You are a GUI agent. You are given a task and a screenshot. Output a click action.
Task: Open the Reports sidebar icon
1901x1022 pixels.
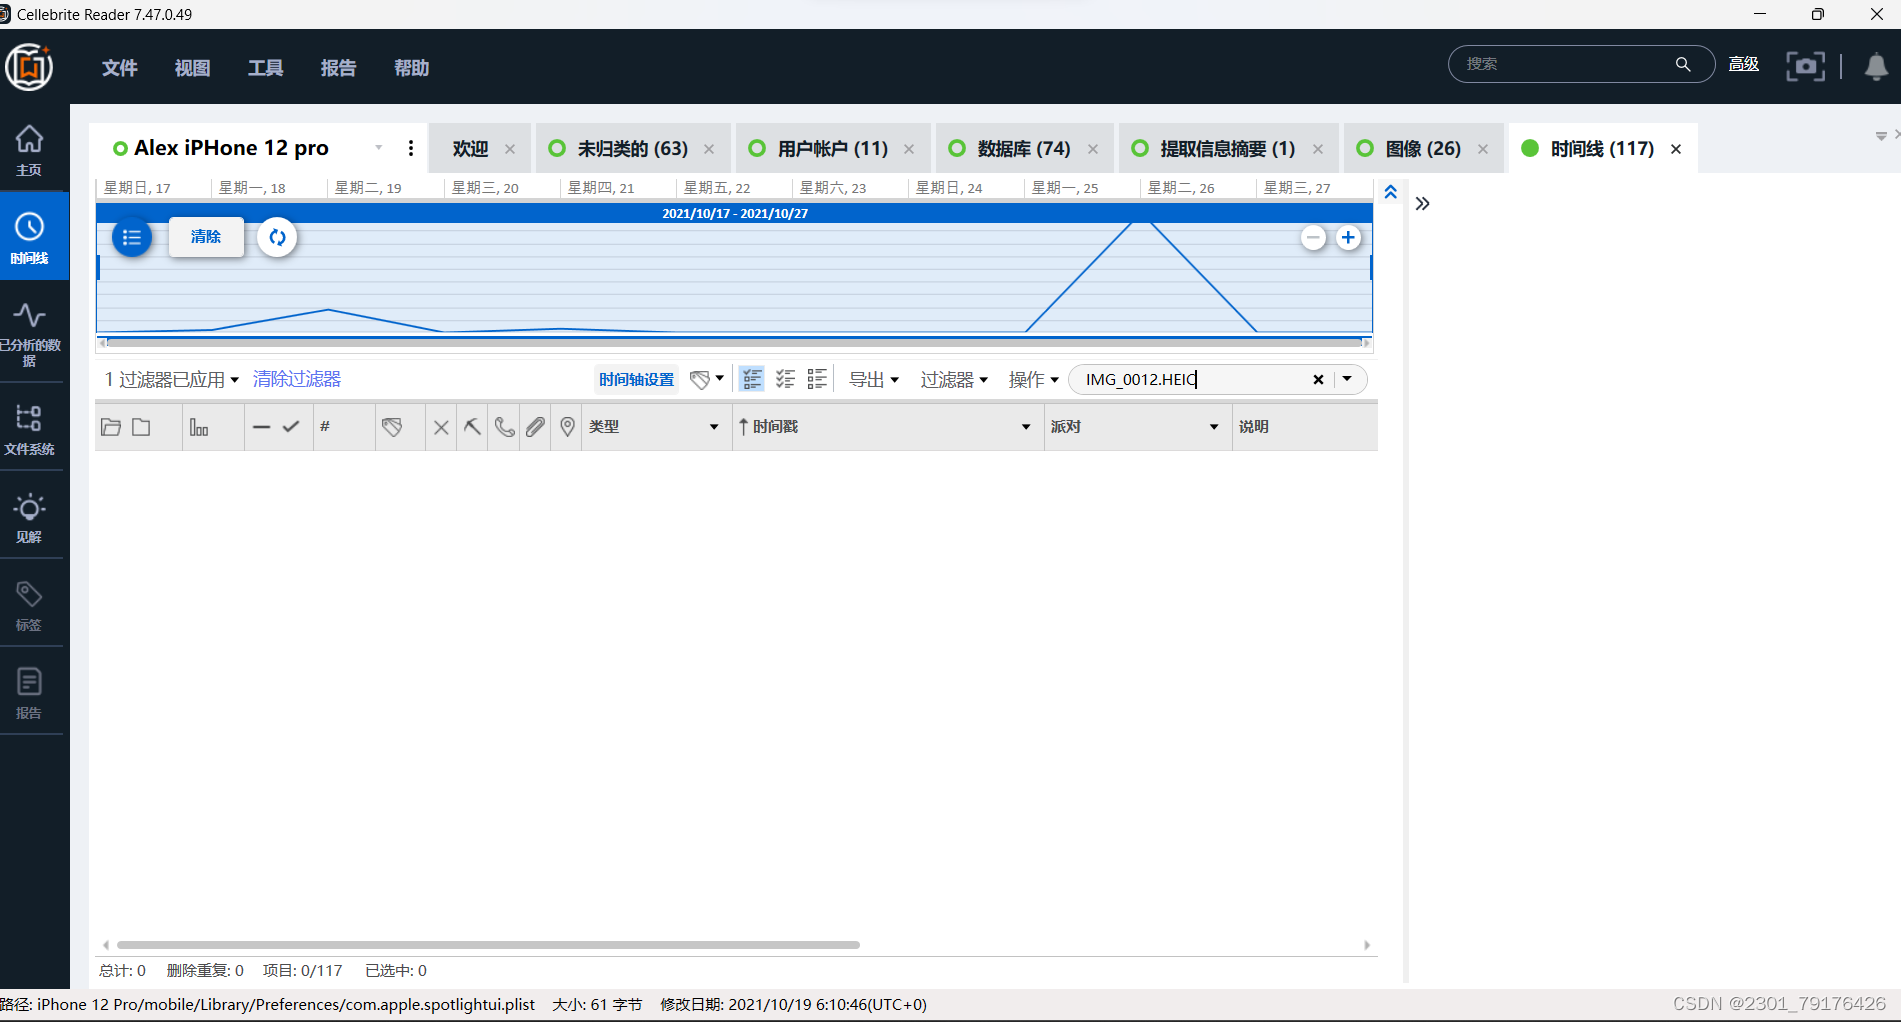tap(29, 694)
